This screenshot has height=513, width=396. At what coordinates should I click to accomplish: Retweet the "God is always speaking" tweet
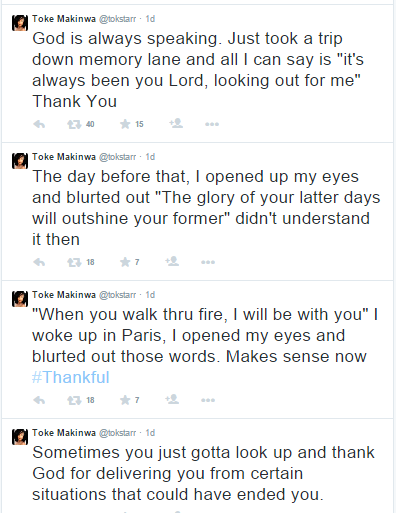pos(74,124)
